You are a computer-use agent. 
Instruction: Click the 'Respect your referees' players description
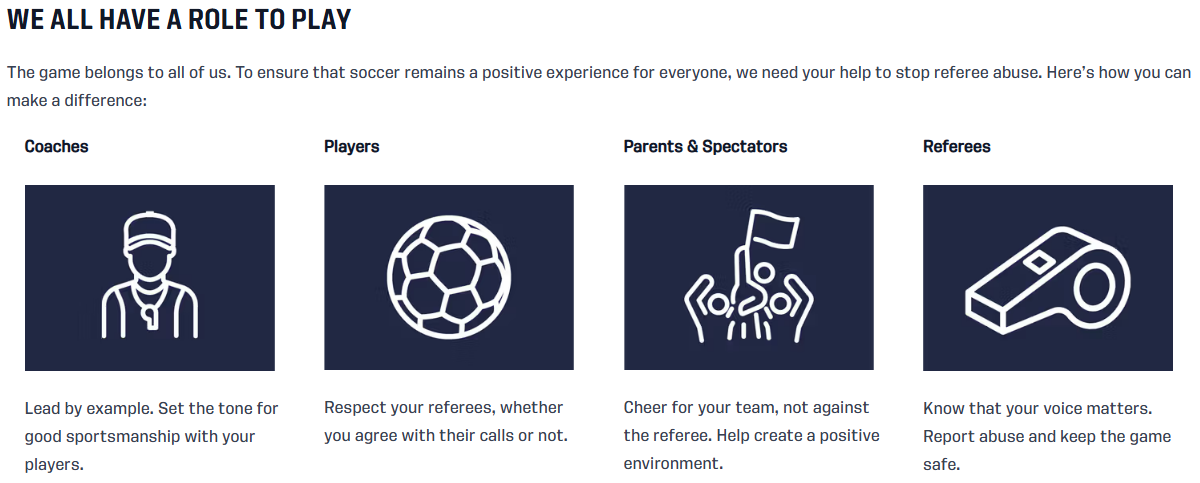[x=446, y=422]
